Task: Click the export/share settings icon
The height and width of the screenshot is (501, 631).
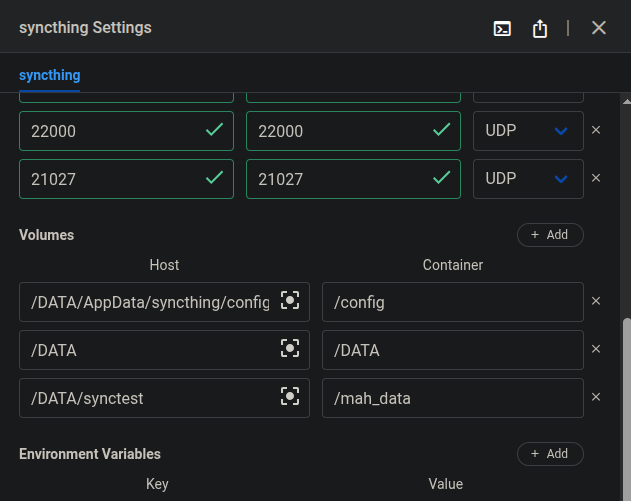Action: click(x=540, y=29)
